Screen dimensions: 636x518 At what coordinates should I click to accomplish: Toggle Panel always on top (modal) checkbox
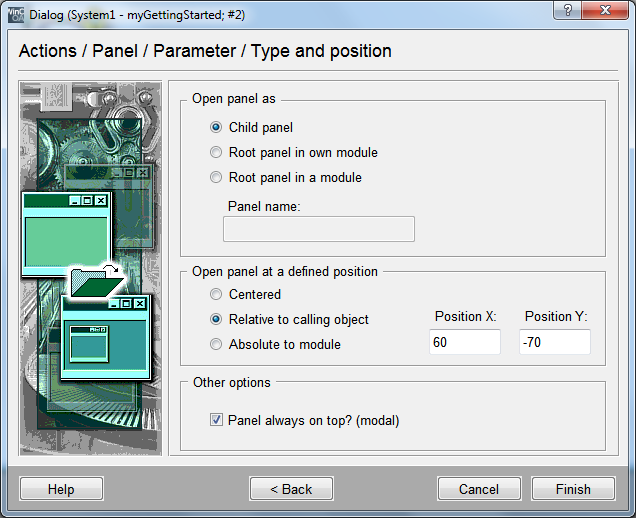[217, 421]
